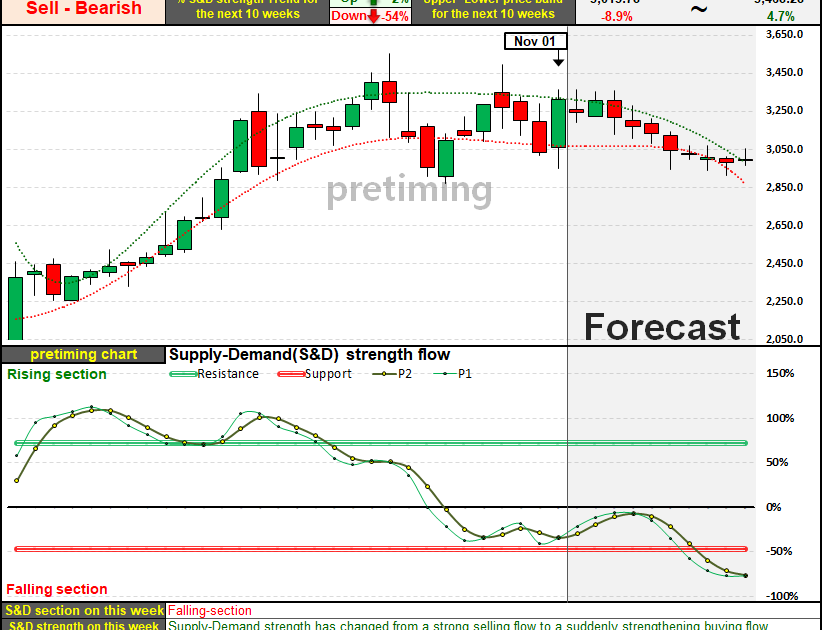Click the '3,250.0' price axis label
Viewport: 822px width, 630px height.
784,111
